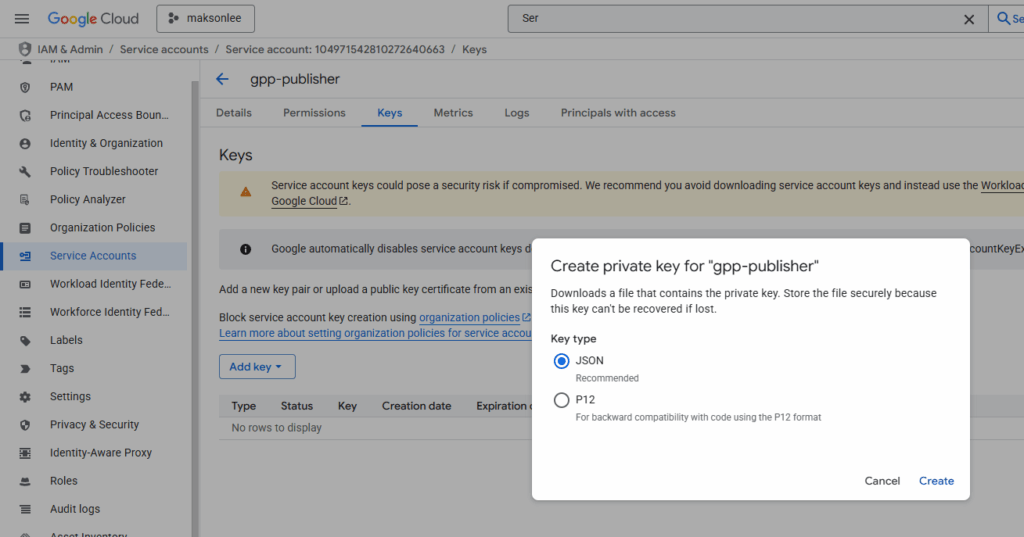Expand the Add key dropdown
This screenshot has height=537, width=1024.
coord(256,367)
